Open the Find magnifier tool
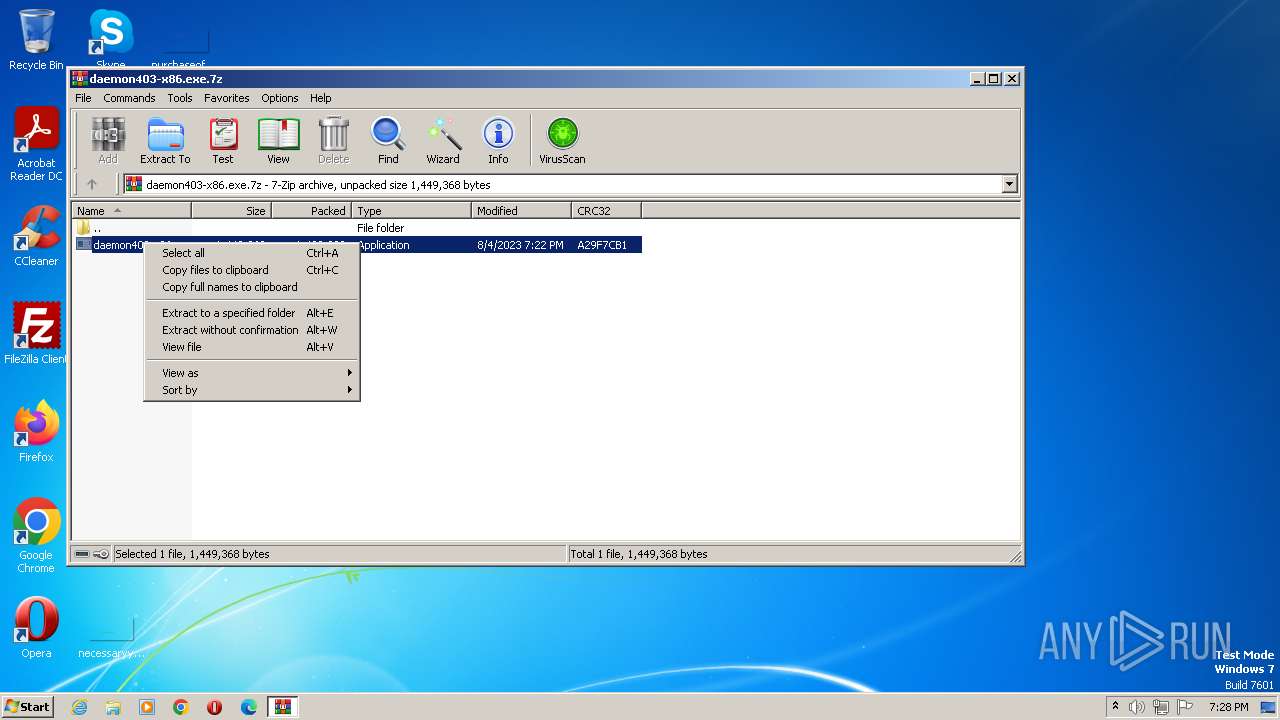The height and width of the screenshot is (720, 1280). tap(388, 140)
